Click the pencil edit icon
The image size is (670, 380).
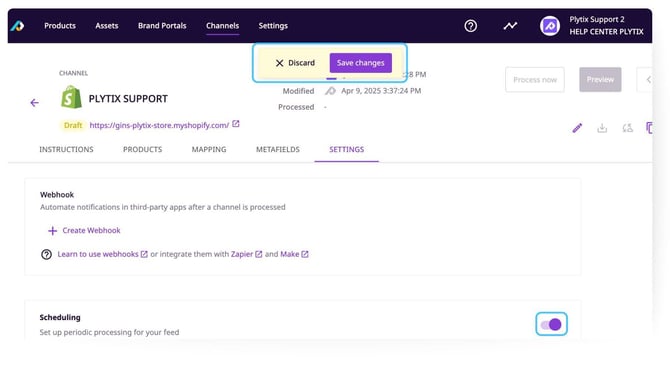click(577, 128)
